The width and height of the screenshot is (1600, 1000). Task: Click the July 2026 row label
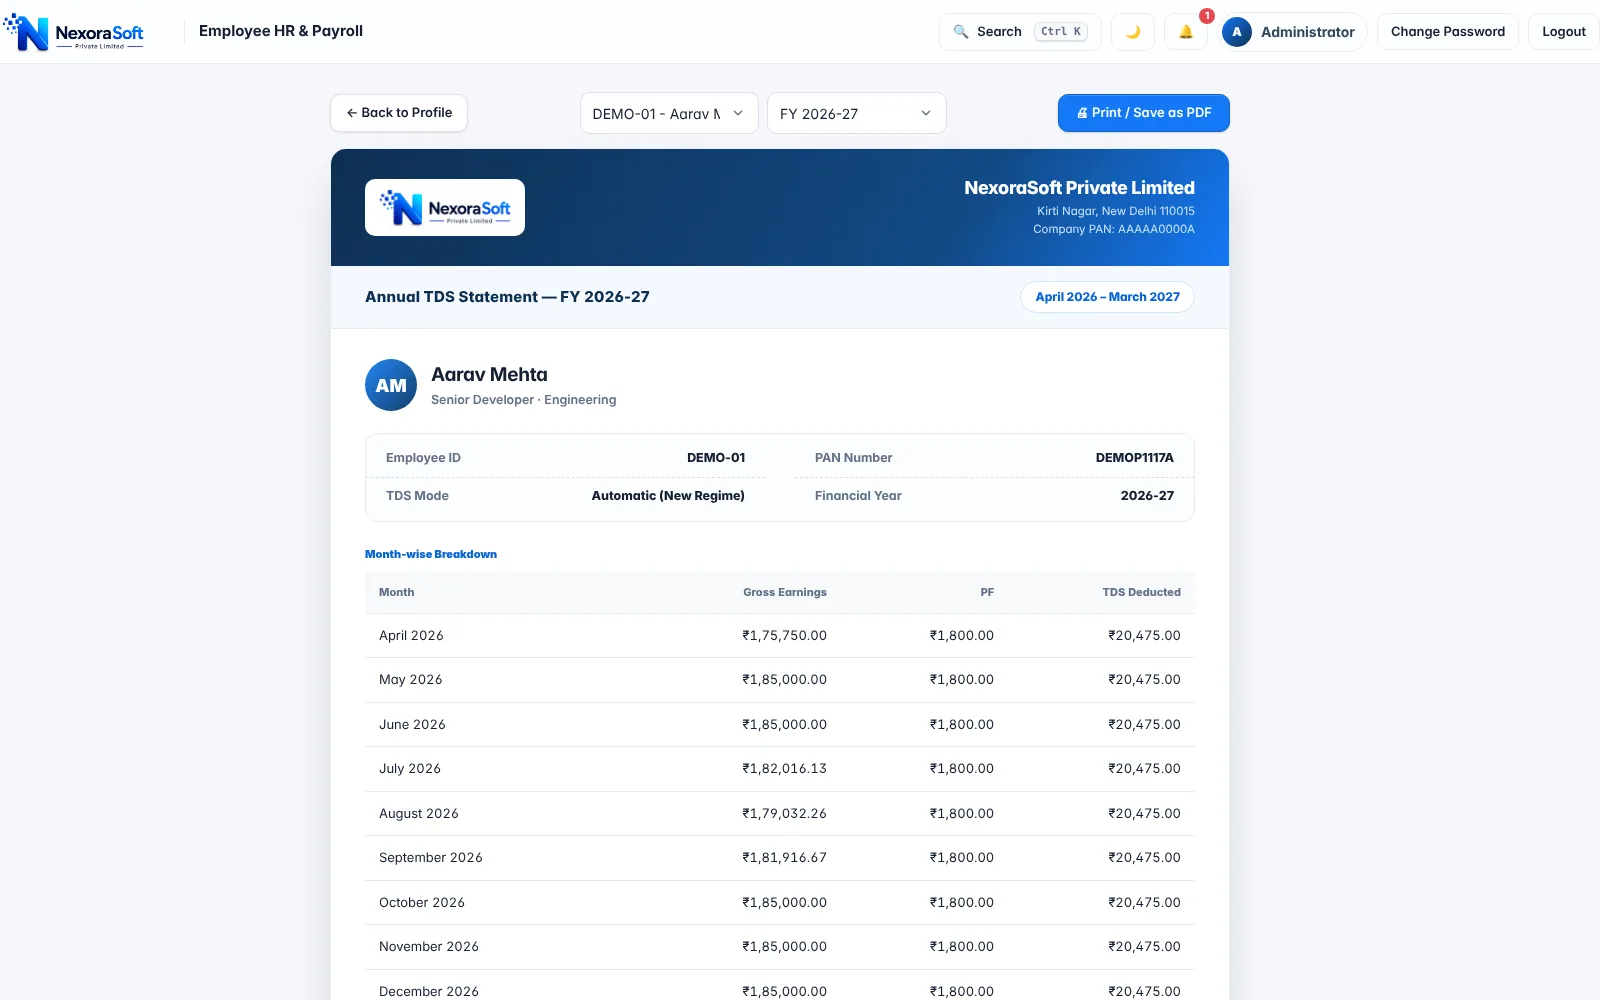tap(410, 769)
